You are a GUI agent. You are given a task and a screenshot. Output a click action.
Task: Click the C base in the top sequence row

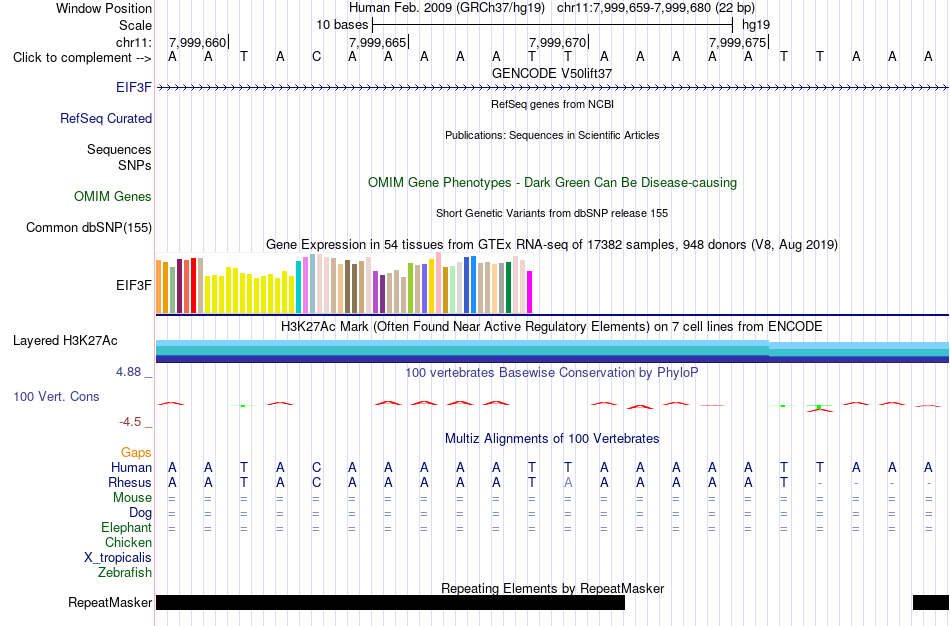(x=316, y=57)
